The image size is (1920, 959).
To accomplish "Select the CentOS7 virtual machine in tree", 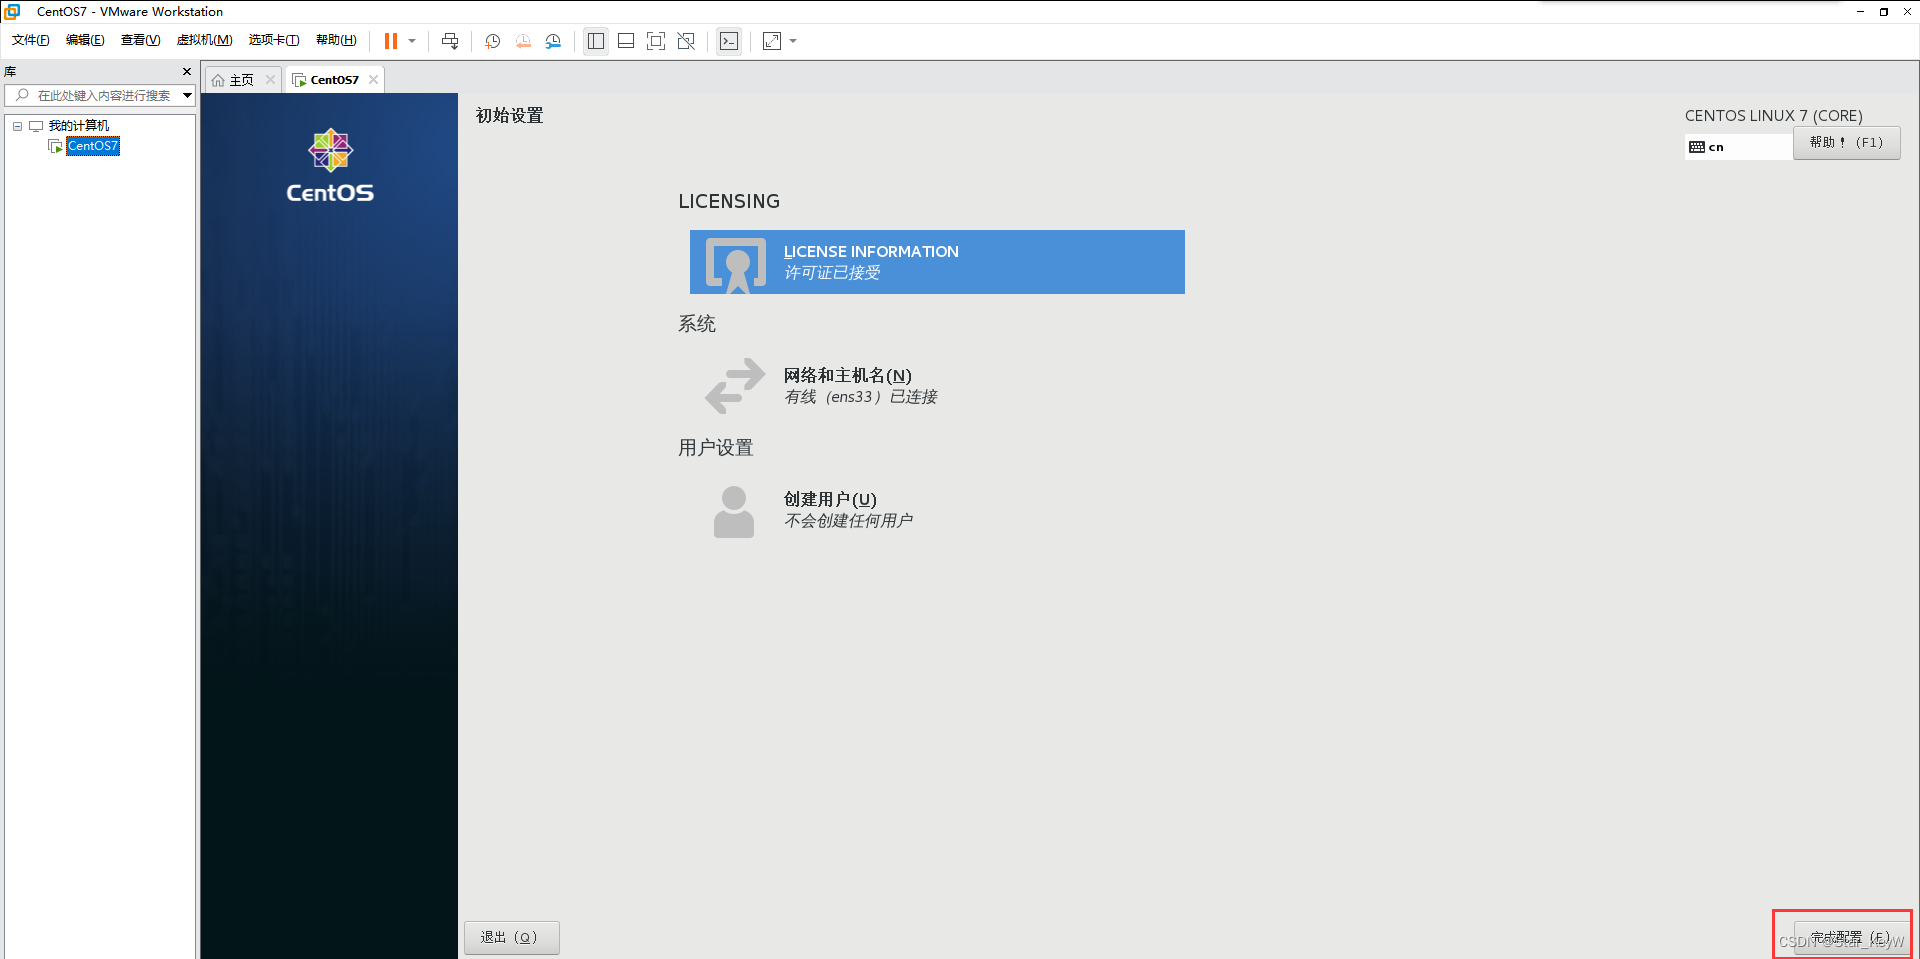I will click(92, 146).
